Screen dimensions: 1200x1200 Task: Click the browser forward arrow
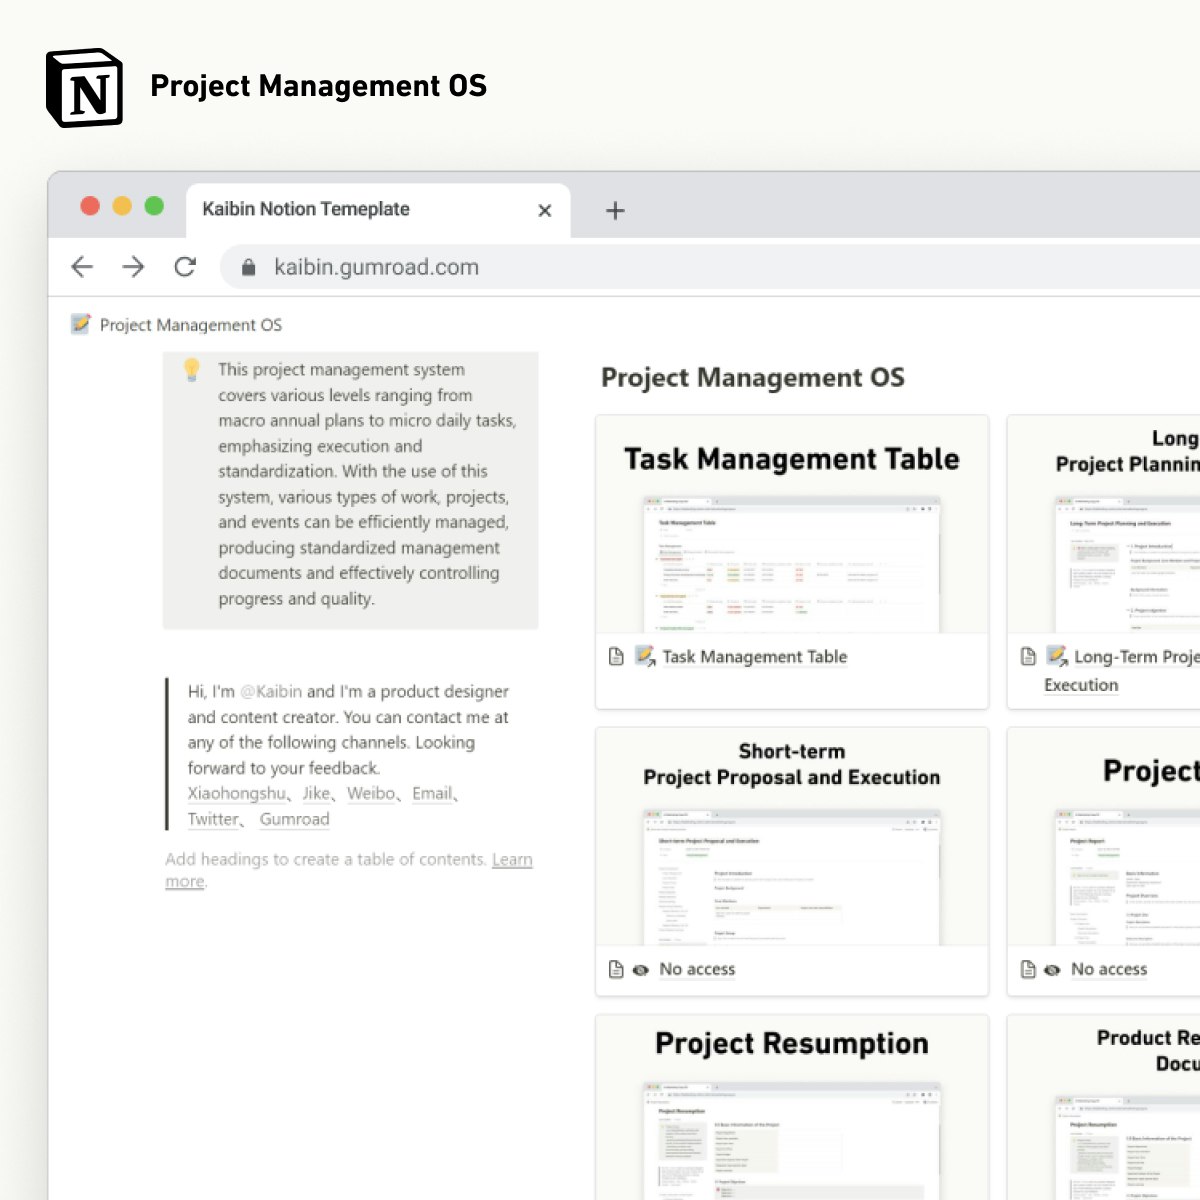click(134, 267)
